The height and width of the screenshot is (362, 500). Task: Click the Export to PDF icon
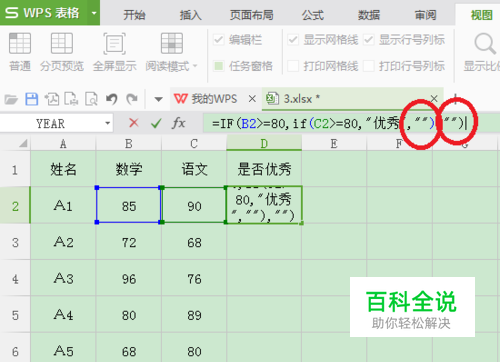tap(52, 99)
